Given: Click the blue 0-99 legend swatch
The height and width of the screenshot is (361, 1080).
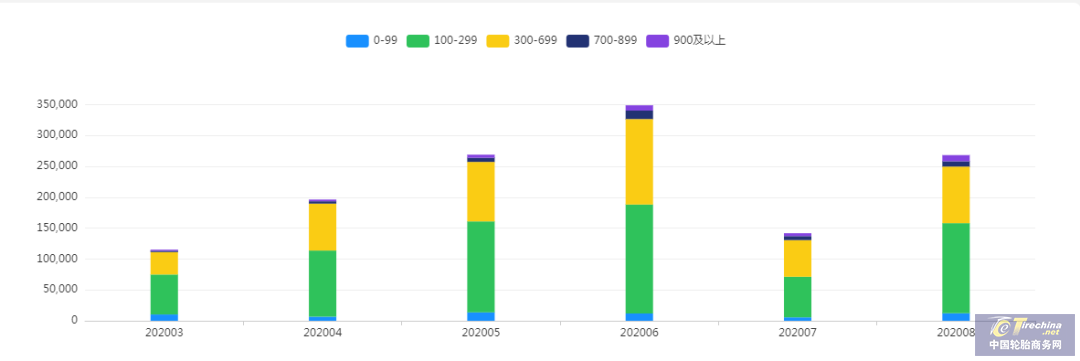Looking at the screenshot, I should point(357,41).
